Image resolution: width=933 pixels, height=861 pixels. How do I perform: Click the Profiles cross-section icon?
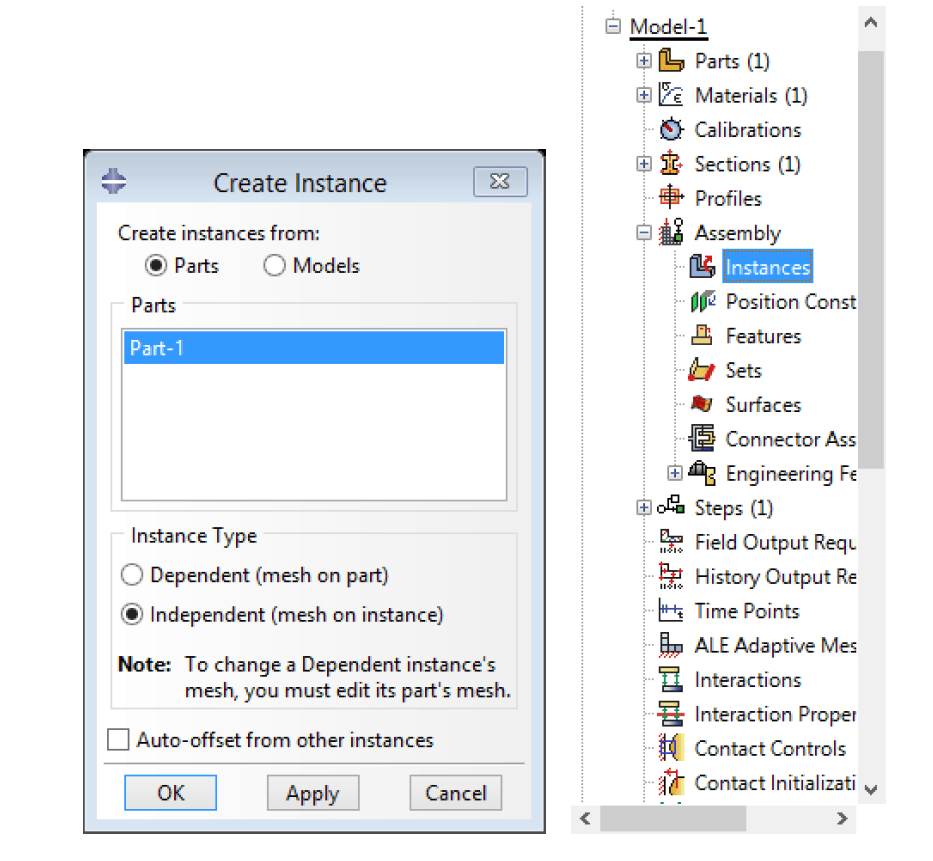[671, 198]
